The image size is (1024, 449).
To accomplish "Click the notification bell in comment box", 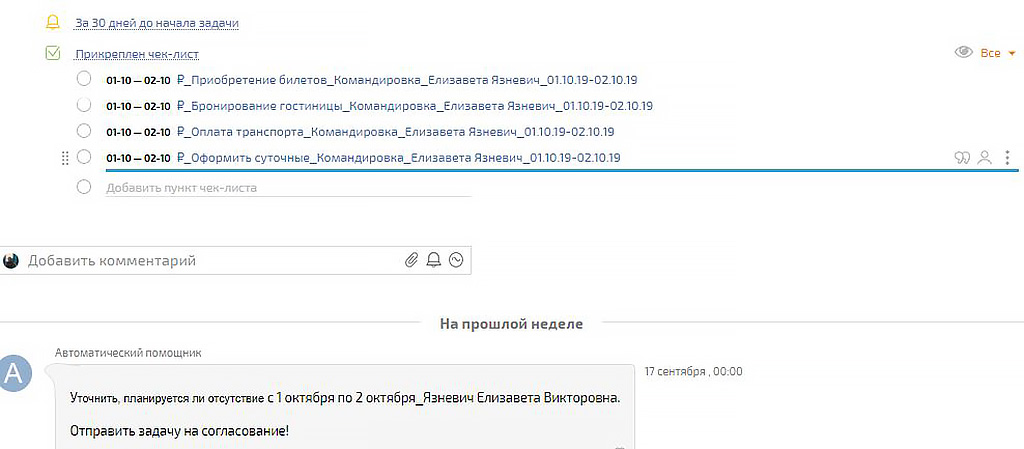I will [x=434, y=260].
